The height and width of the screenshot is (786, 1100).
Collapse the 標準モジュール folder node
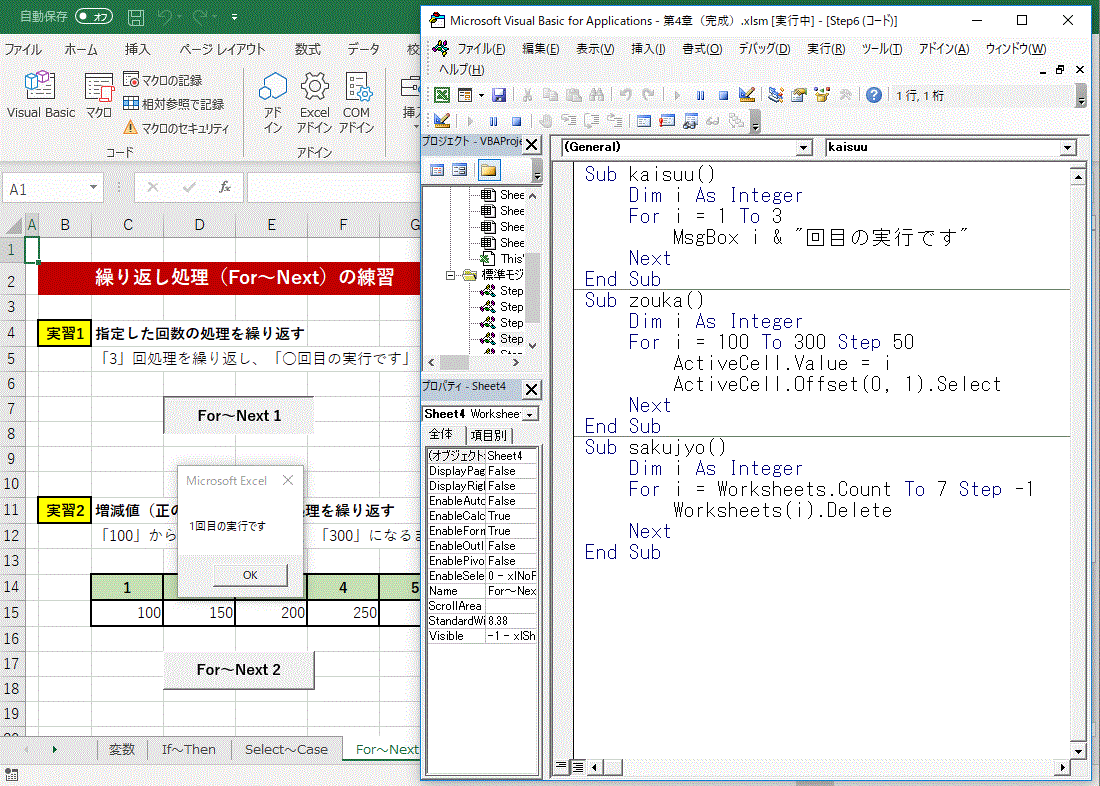[450, 275]
